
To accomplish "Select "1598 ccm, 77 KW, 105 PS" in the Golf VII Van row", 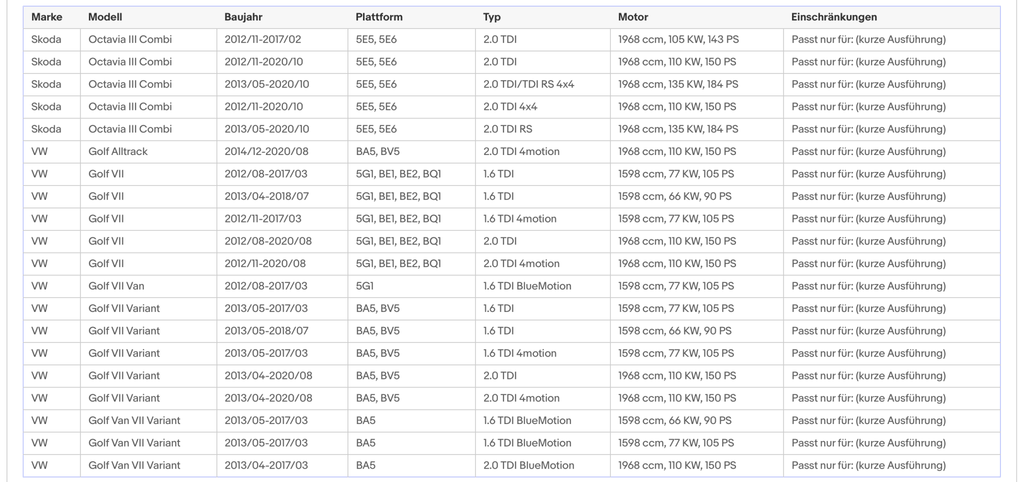I will 676,286.
